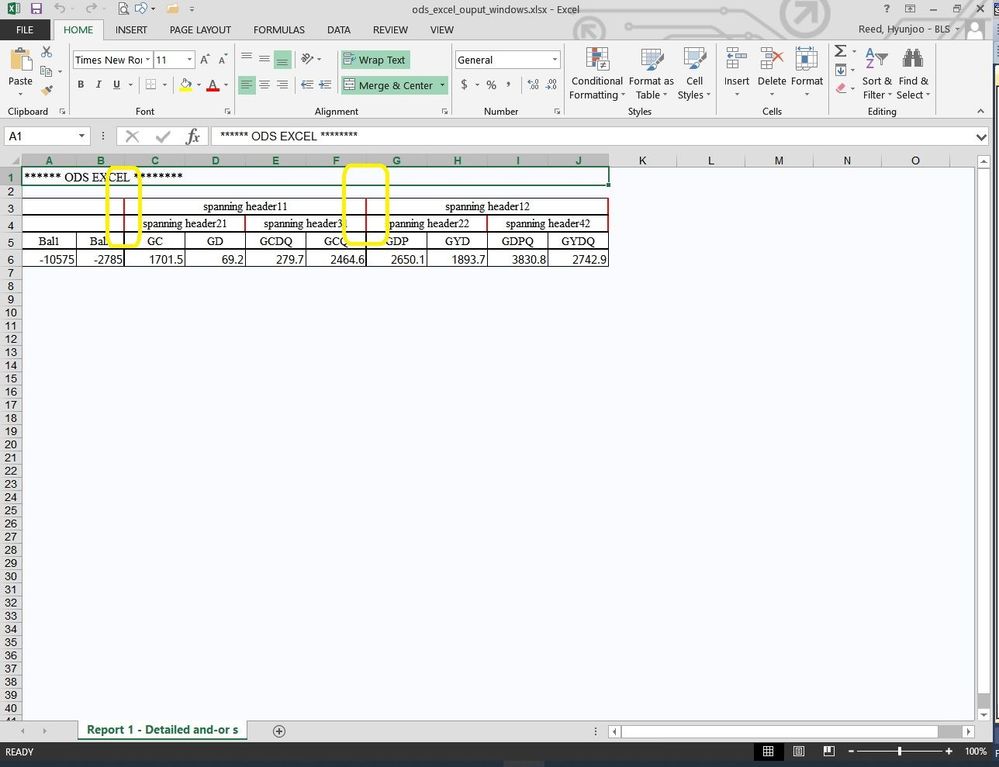Open the font name dropdown

148,60
